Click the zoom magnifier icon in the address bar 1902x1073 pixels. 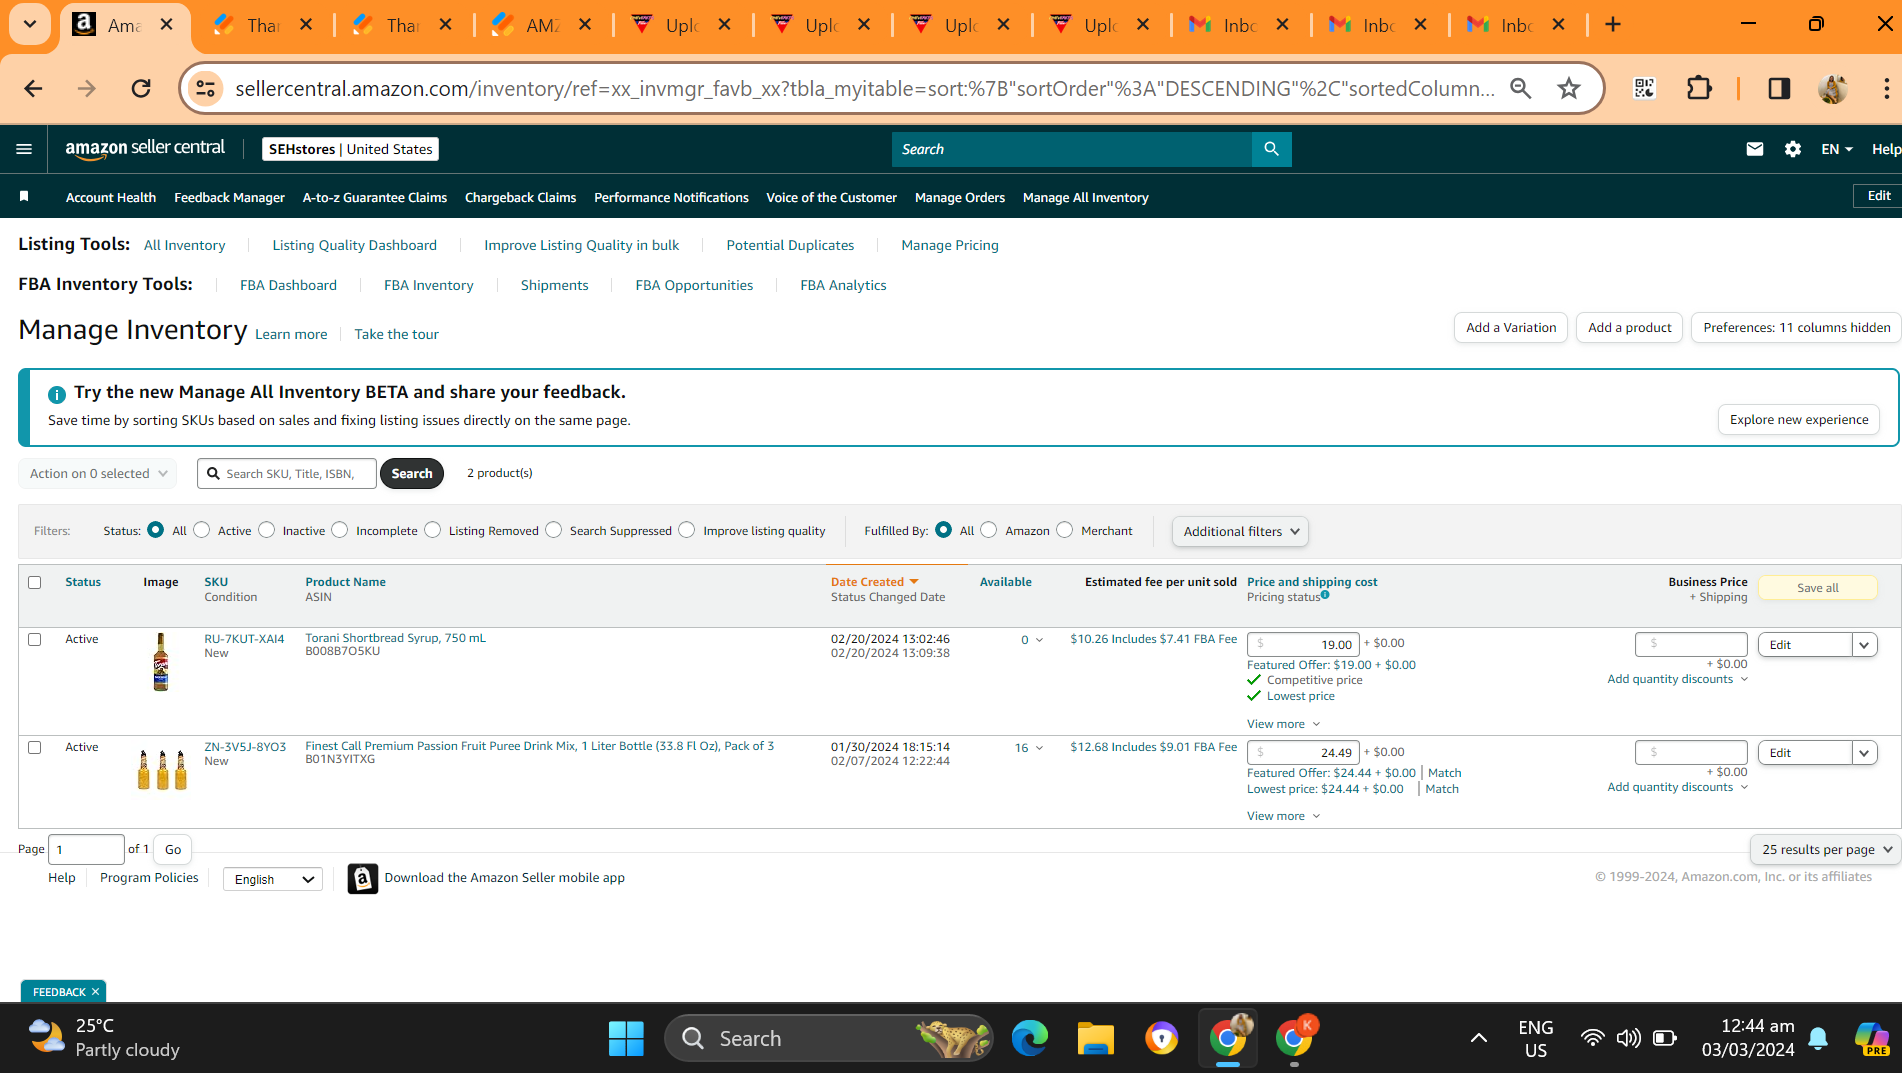coord(1520,89)
